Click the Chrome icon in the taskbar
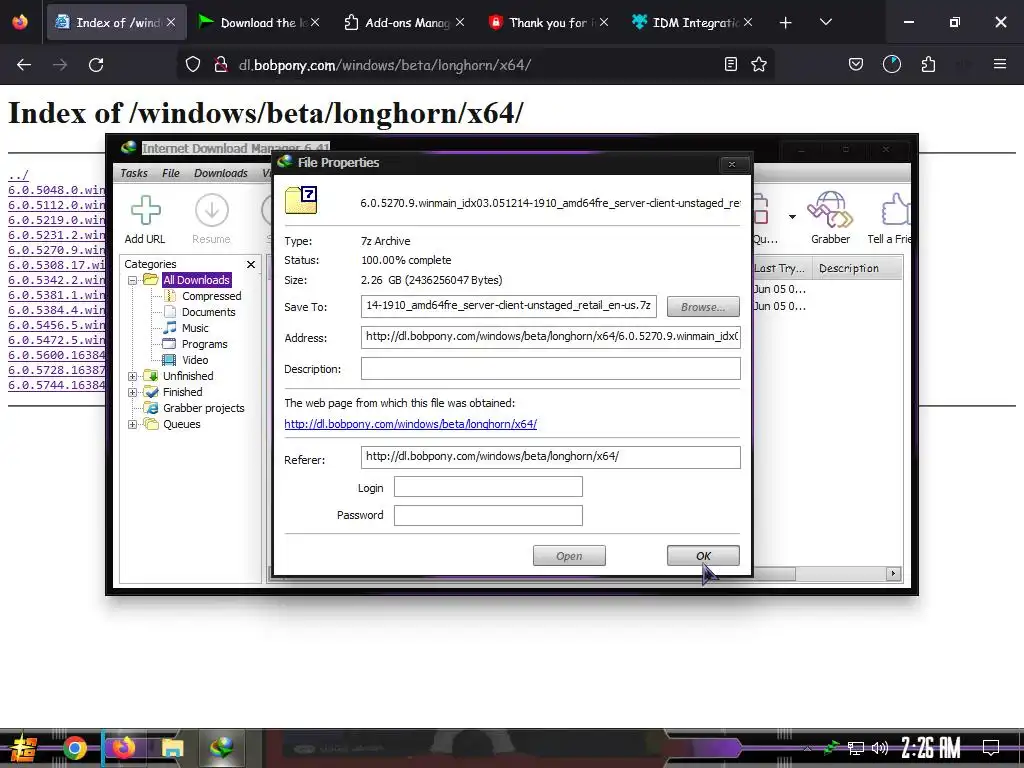The height and width of the screenshot is (768, 1024). [75, 748]
